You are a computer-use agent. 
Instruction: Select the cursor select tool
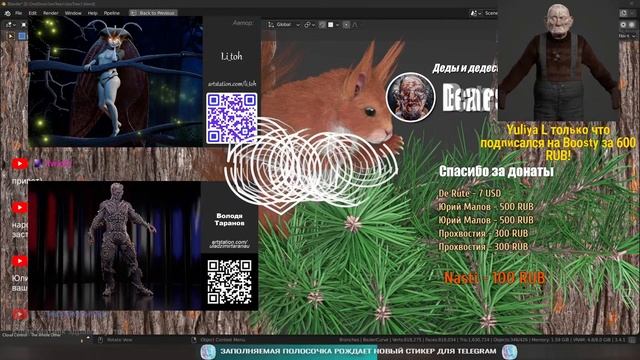pyautogui.click(x=11, y=36)
